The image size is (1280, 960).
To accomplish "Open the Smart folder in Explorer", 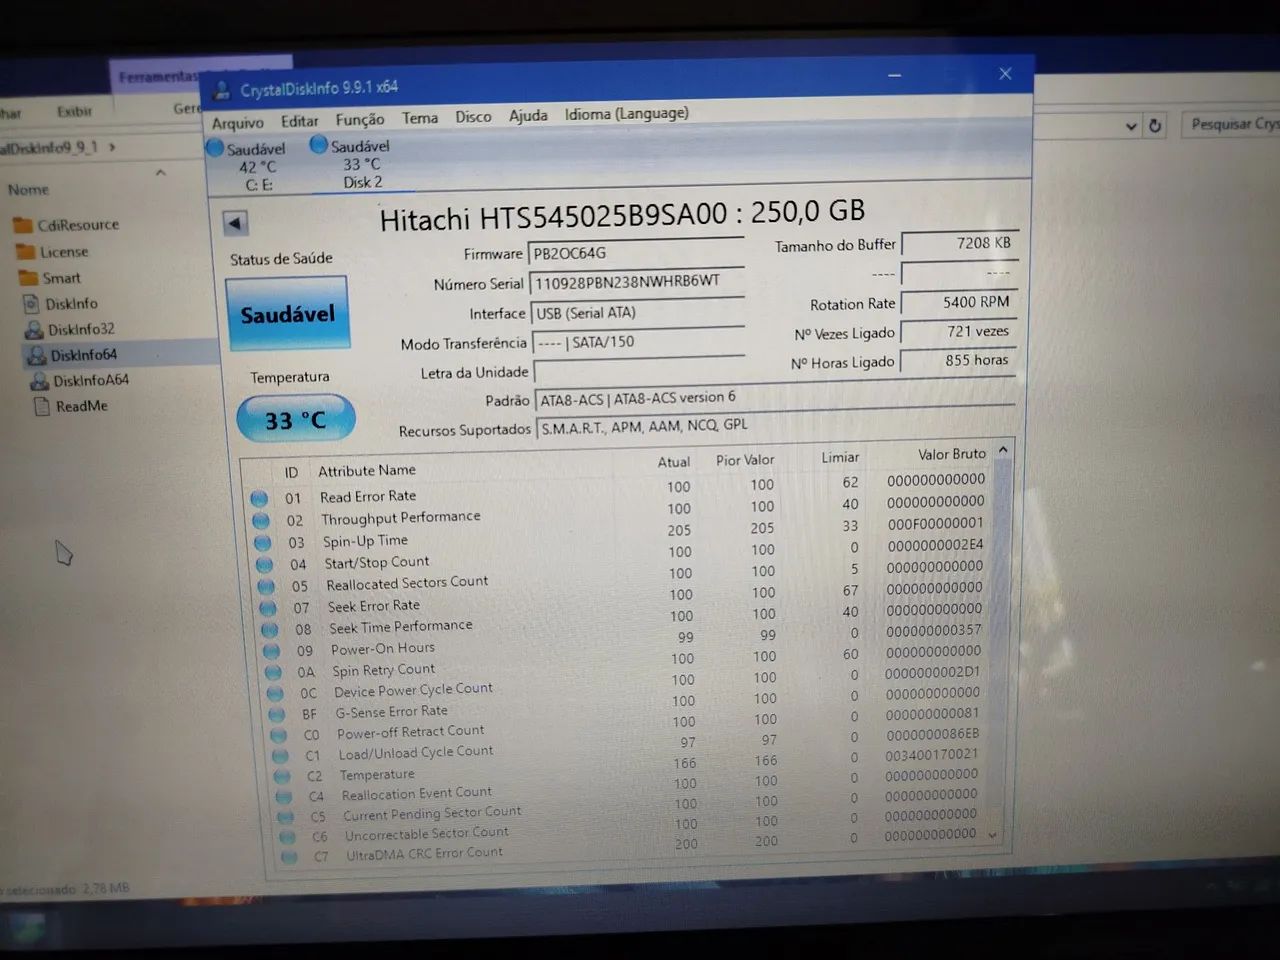I will click(x=49, y=277).
